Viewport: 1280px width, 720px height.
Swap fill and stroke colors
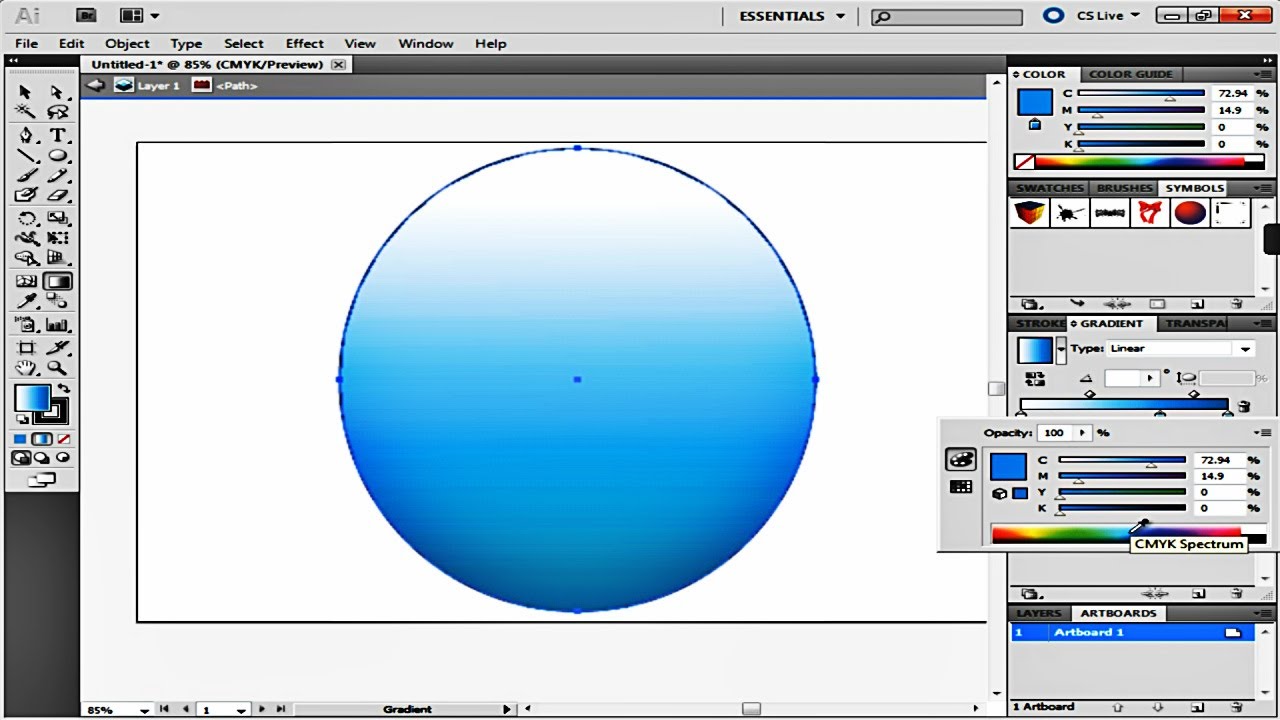pos(64,388)
